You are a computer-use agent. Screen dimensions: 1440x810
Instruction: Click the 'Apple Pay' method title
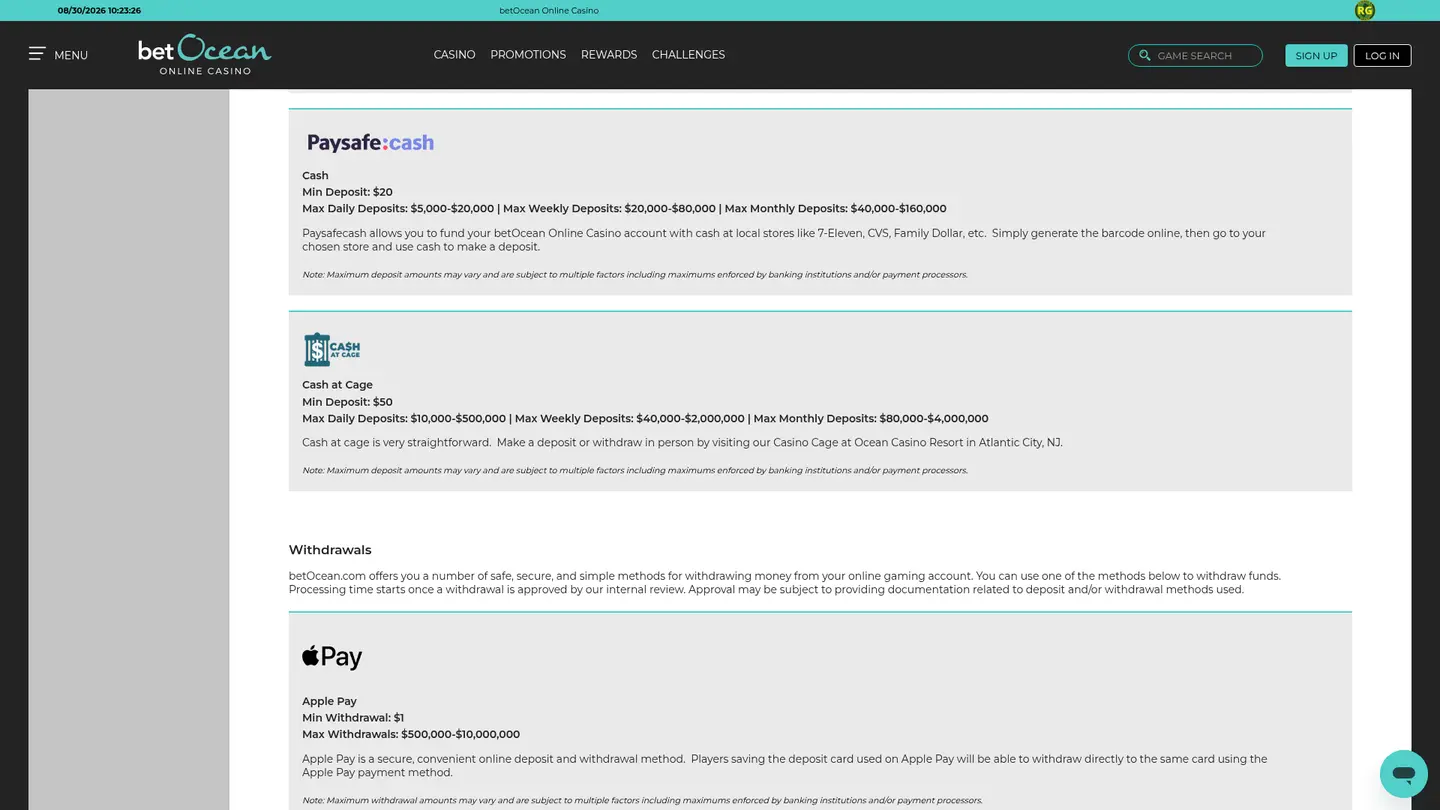329,702
